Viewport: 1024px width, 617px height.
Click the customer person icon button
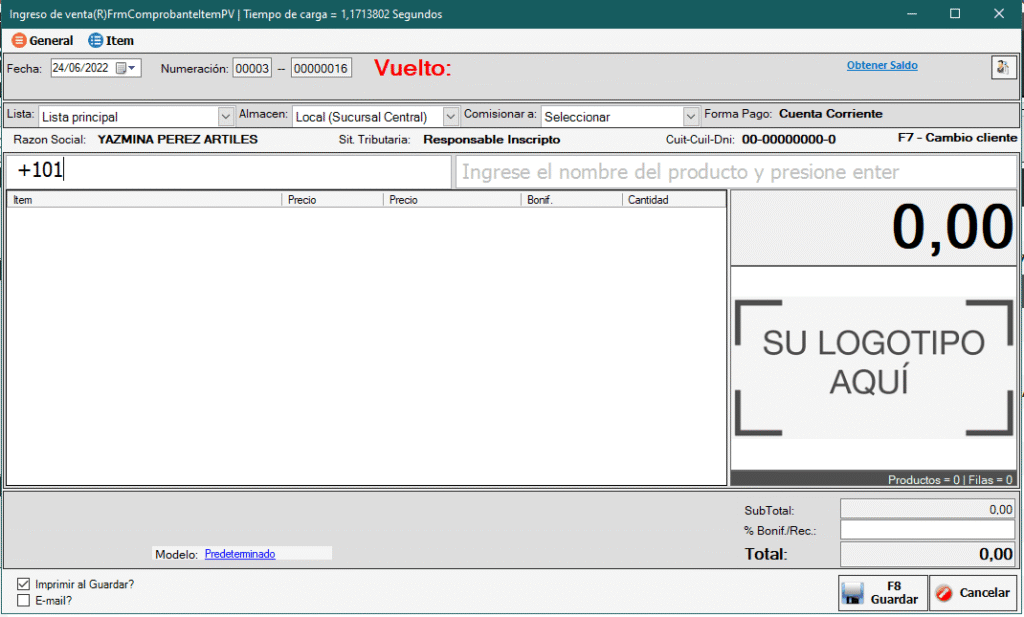1002,67
